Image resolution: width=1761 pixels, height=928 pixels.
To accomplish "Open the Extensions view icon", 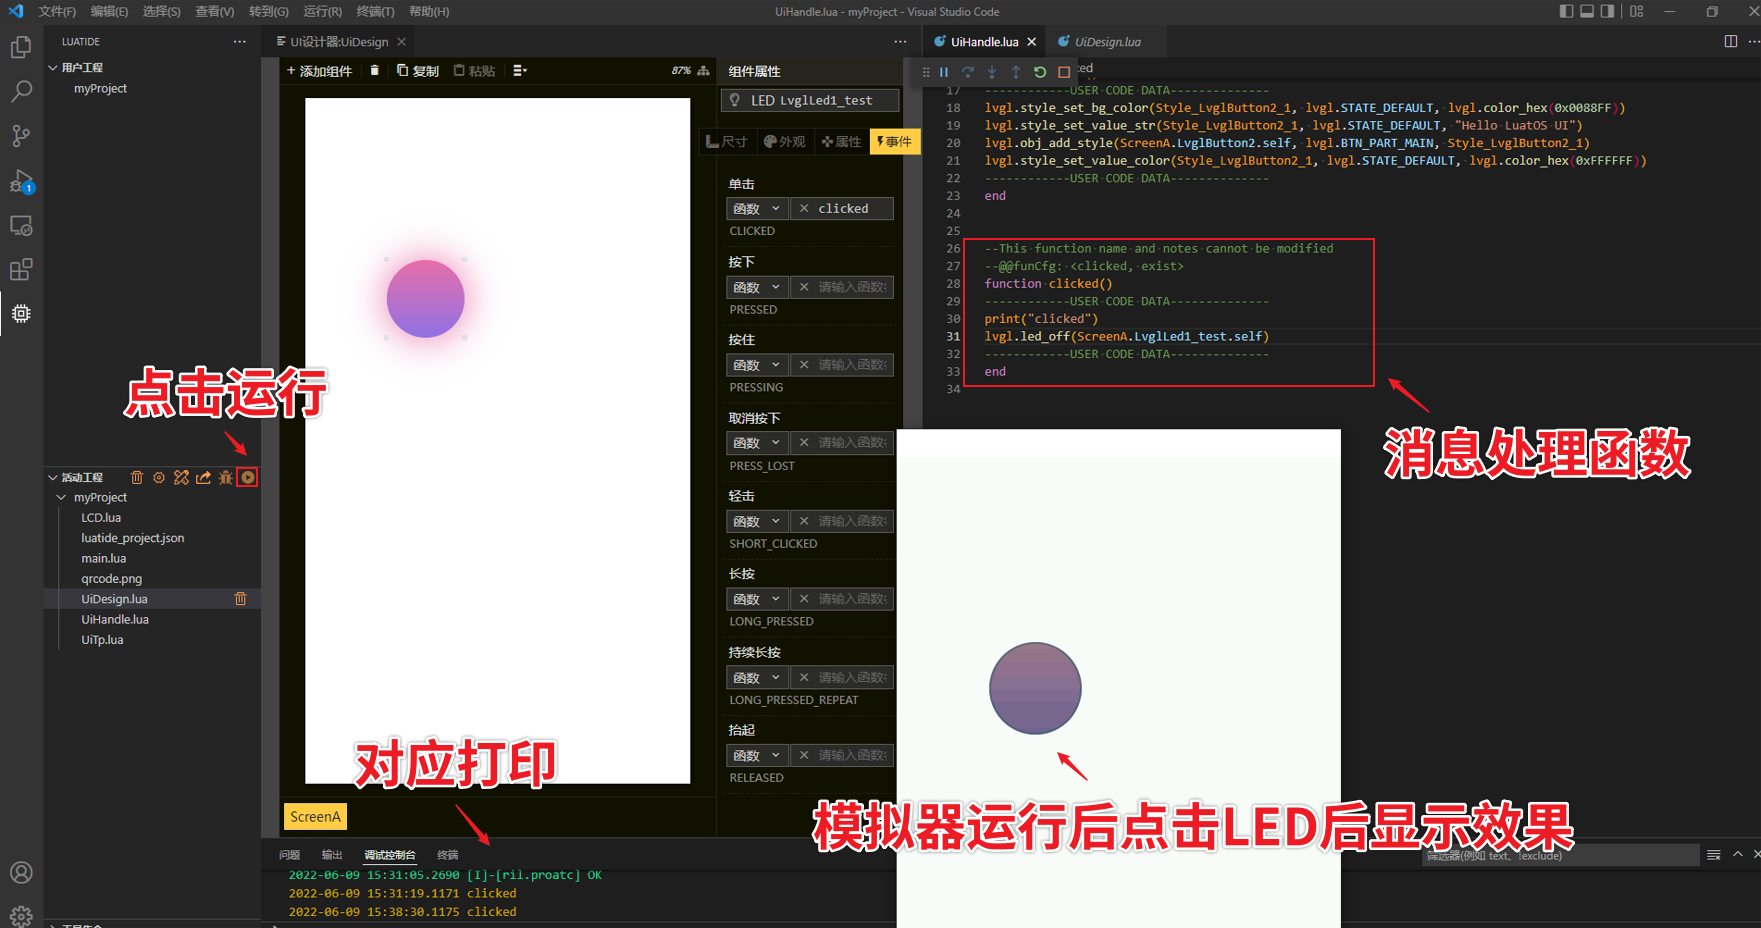I will (21, 269).
